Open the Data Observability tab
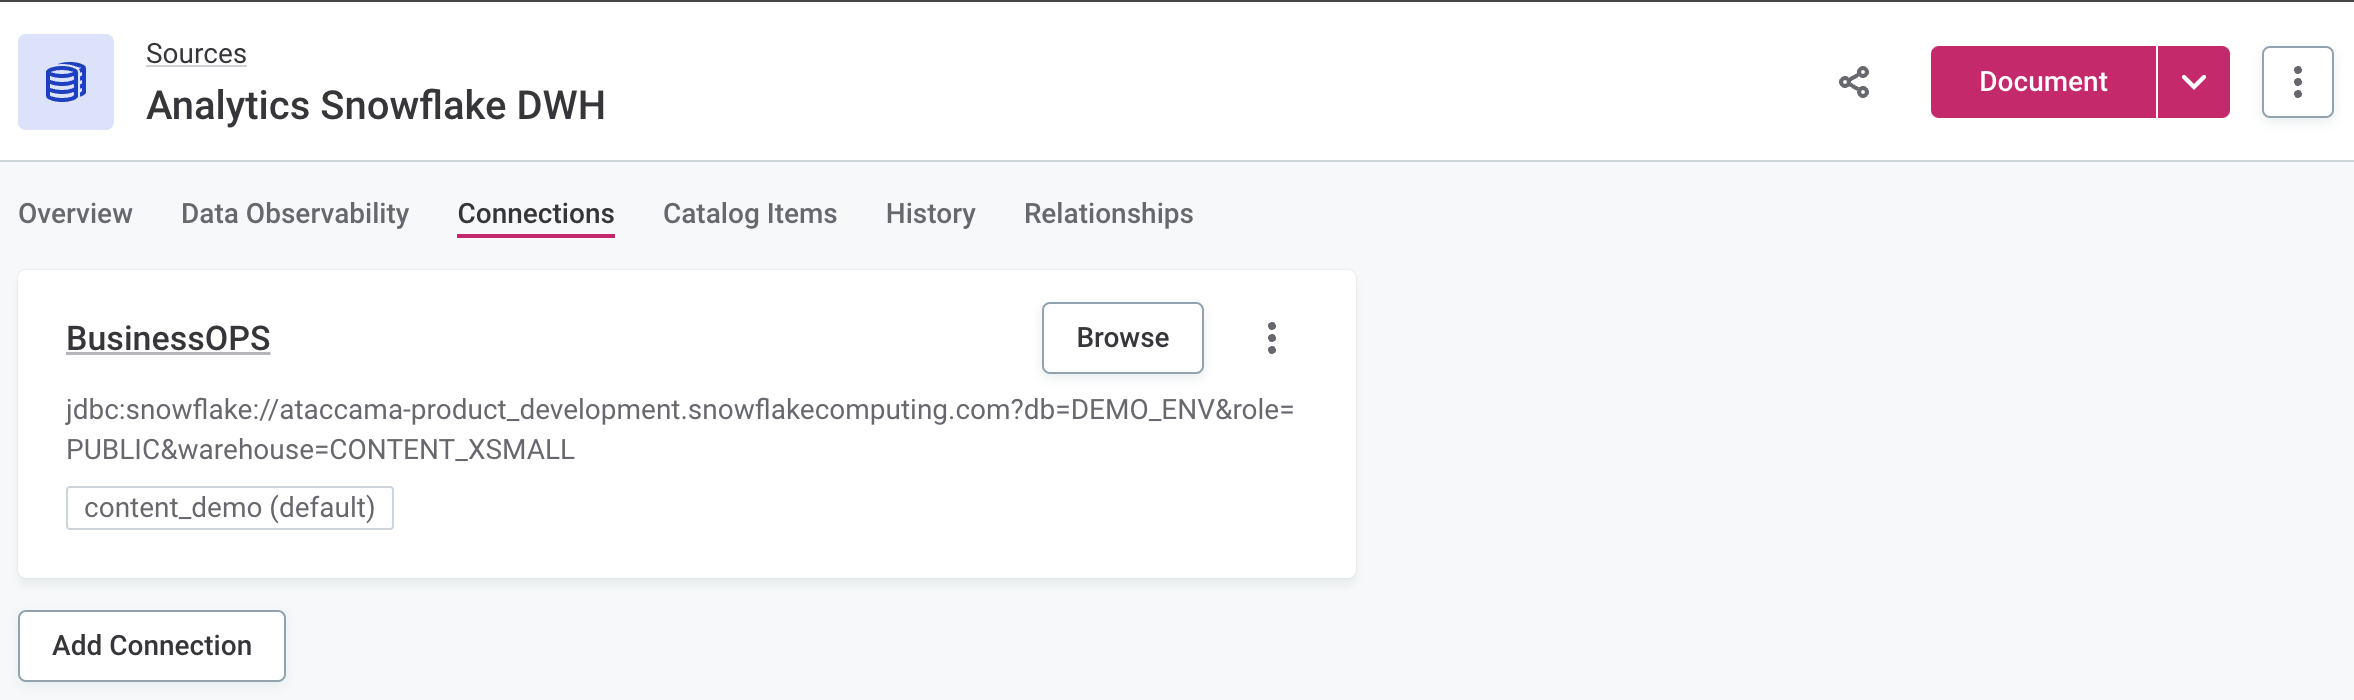The image size is (2354, 700). [293, 213]
